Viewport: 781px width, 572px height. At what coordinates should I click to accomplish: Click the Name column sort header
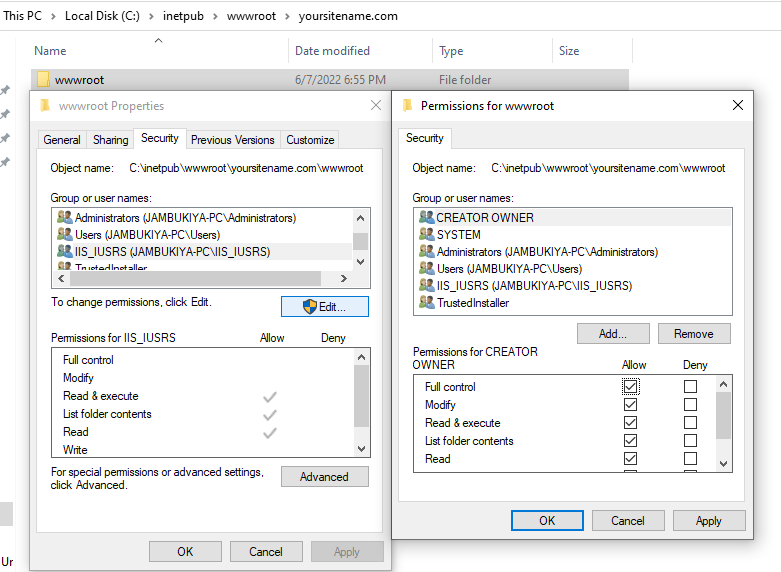coord(50,51)
